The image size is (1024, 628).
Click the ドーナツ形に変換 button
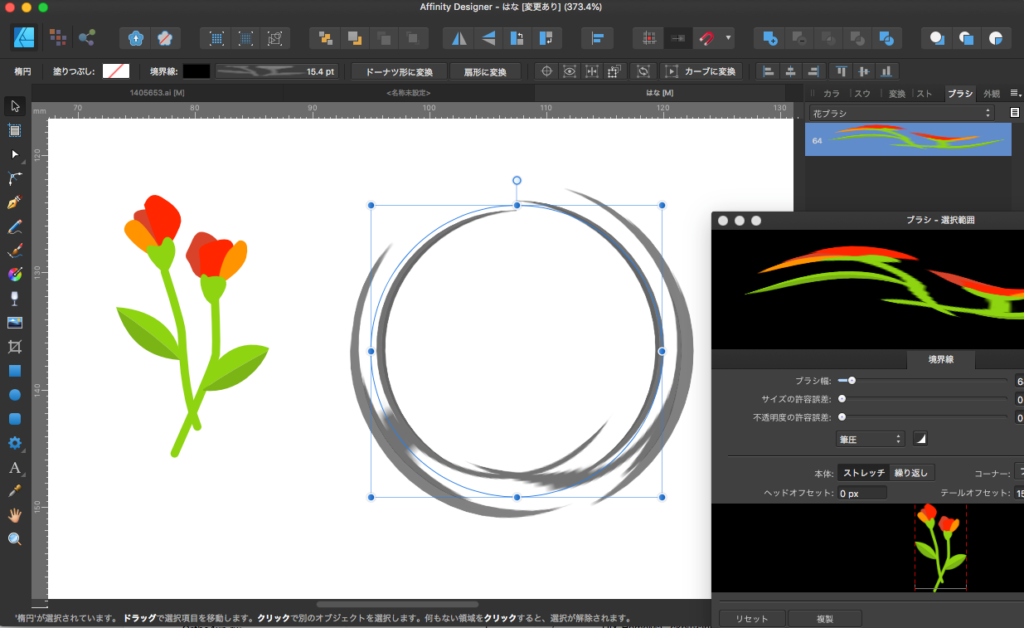tap(398, 72)
